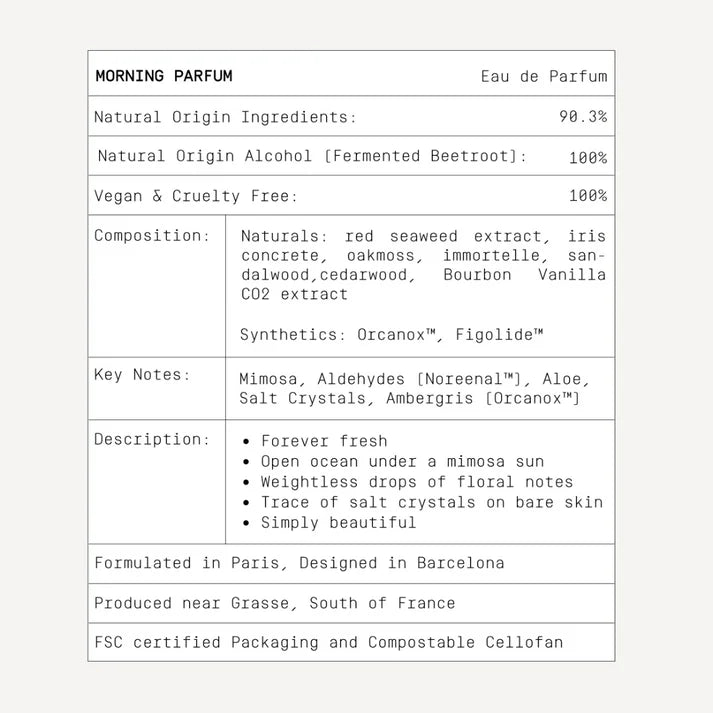This screenshot has width=713, height=713.
Task: Click the FSC certified Packaging row
Action: [328, 642]
